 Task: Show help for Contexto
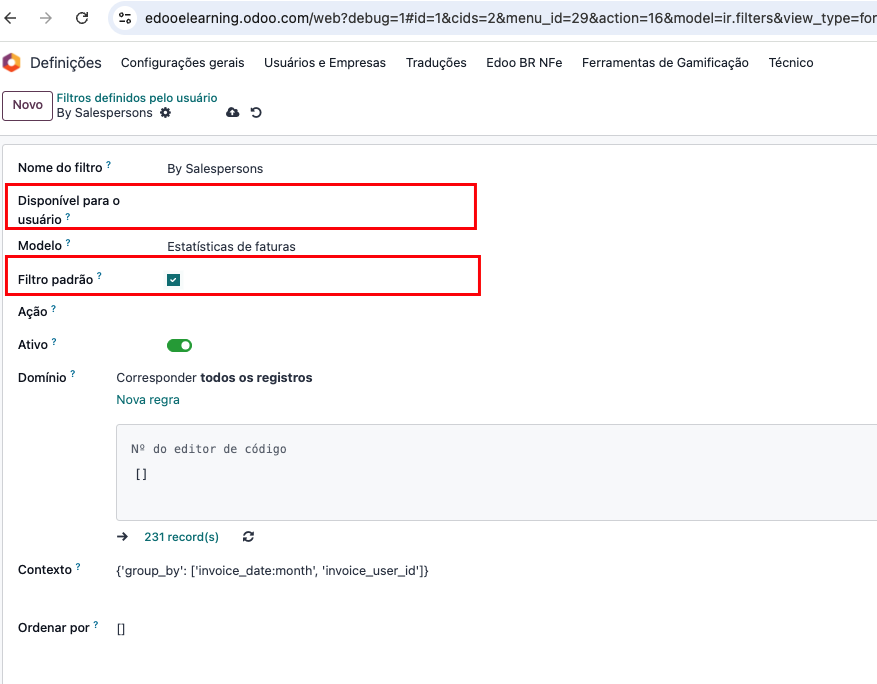click(x=78, y=567)
